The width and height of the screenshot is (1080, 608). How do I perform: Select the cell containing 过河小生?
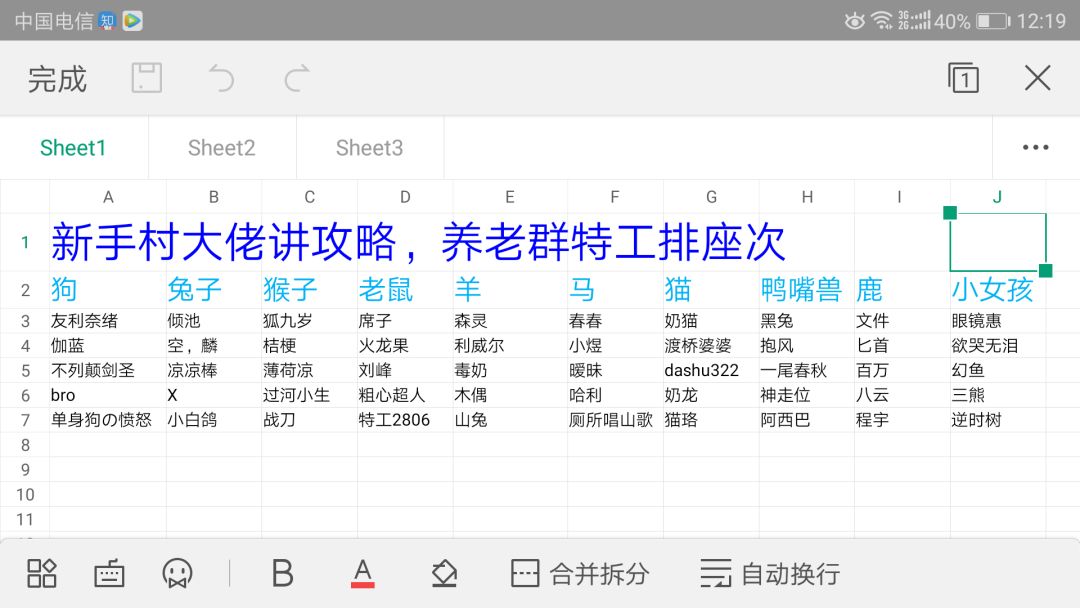coord(309,395)
